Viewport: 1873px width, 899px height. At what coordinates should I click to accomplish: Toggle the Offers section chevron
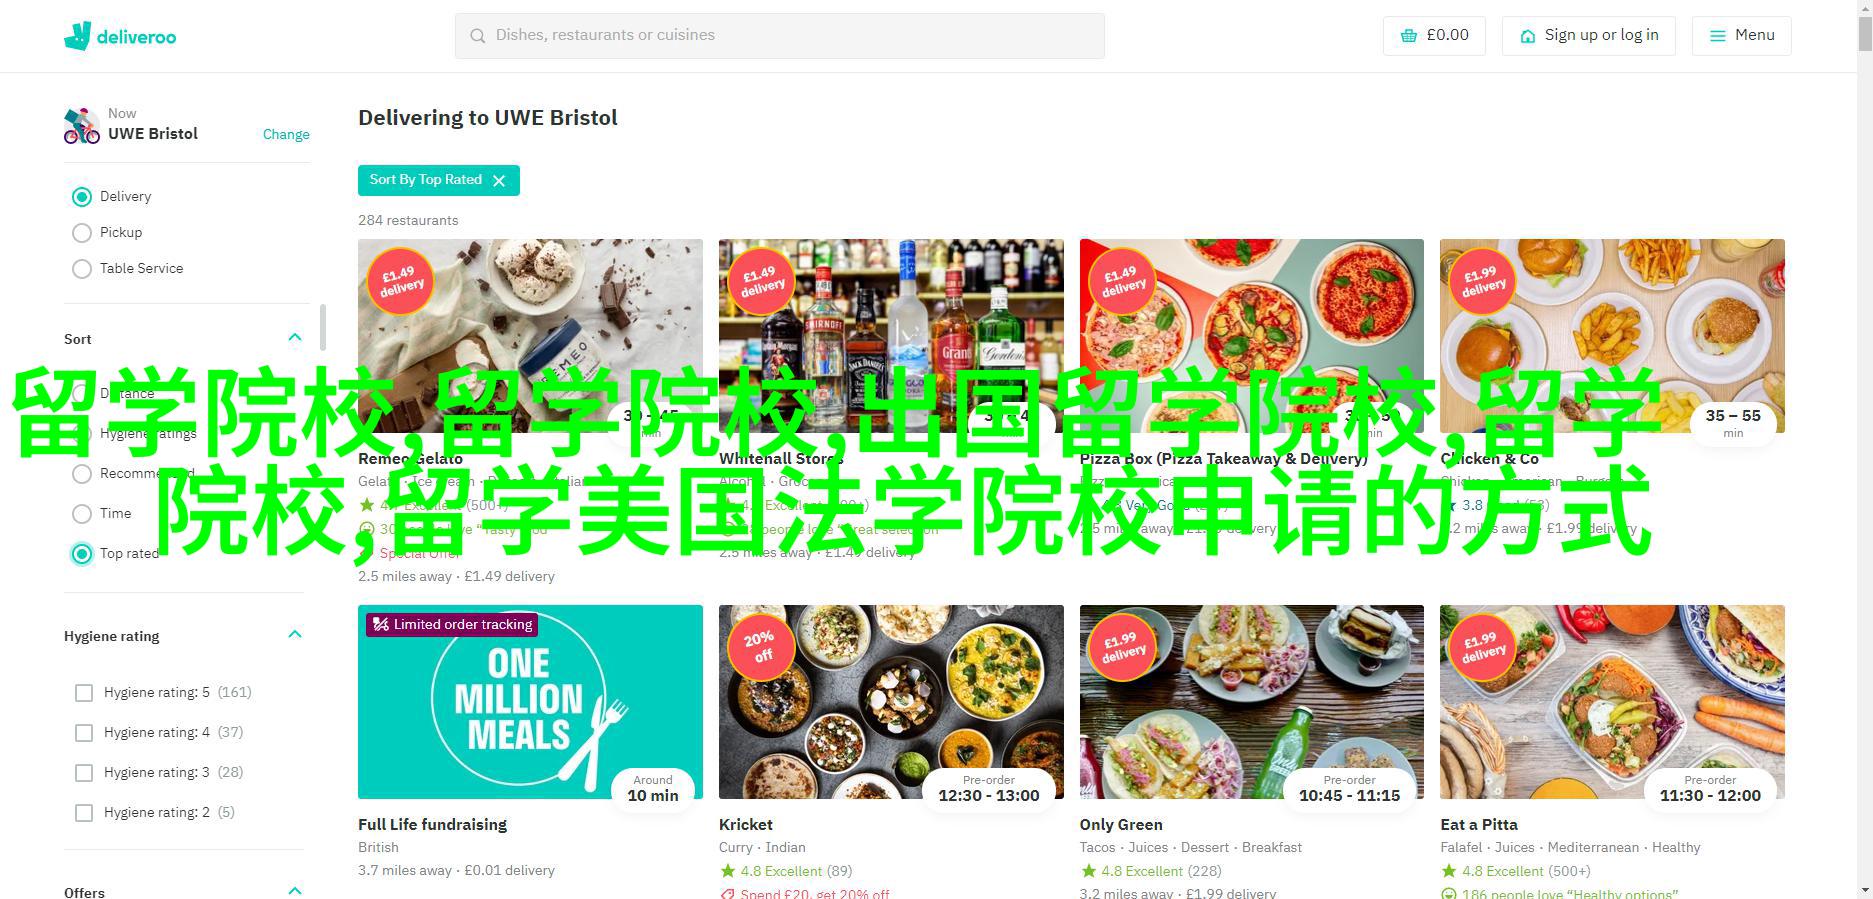[x=295, y=891]
